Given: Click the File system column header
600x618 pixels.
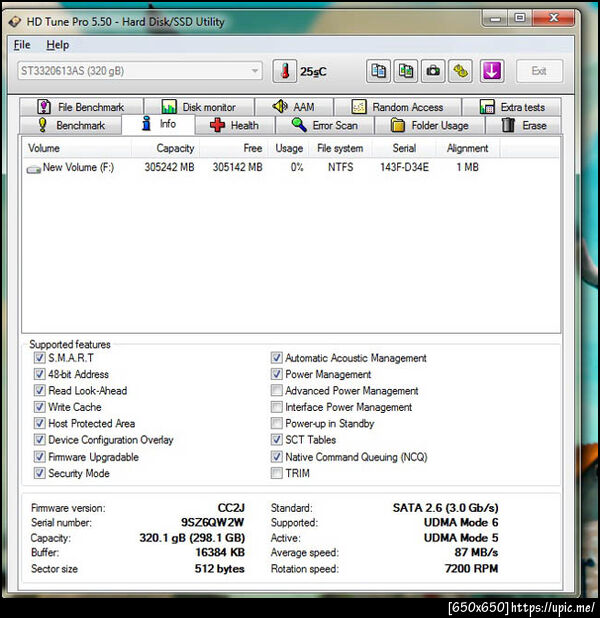Looking at the screenshot, I should pos(340,149).
